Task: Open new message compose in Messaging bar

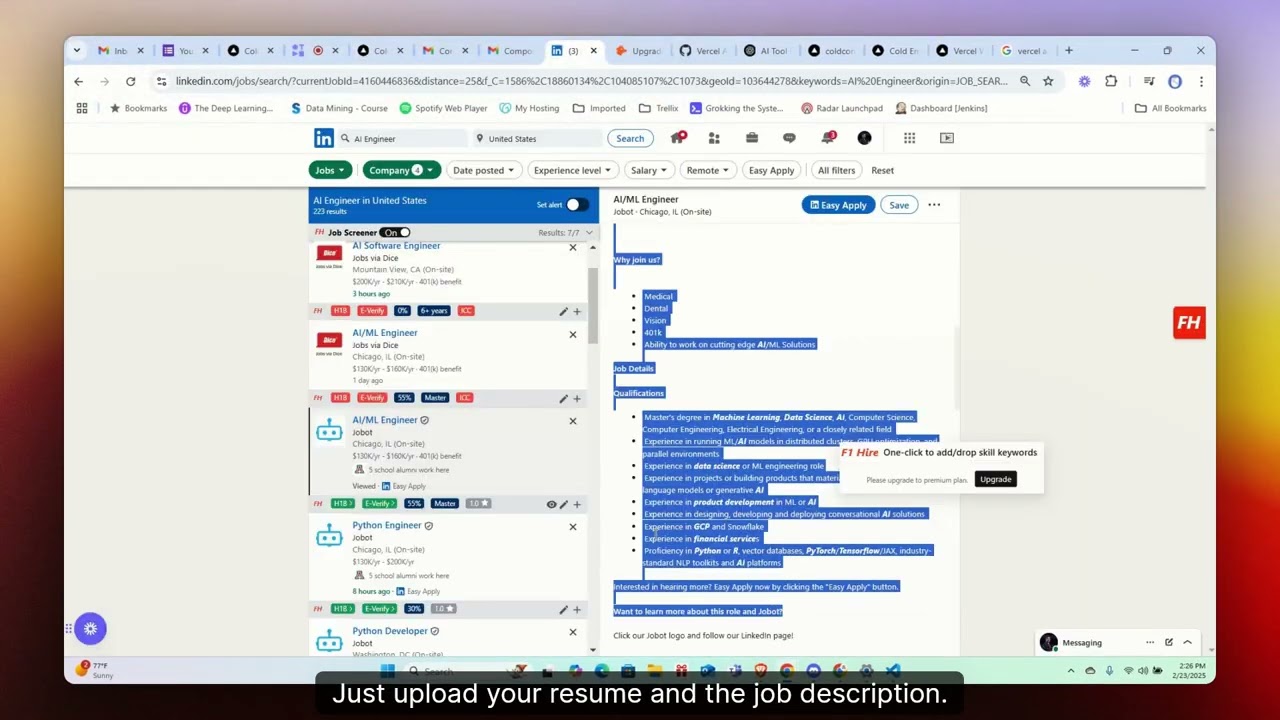Action: (x=1168, y=642)
